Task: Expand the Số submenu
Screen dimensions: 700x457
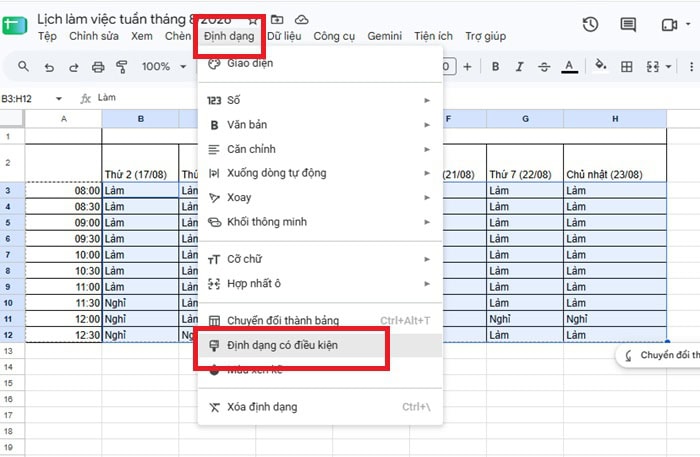Action: coord(320,100)
